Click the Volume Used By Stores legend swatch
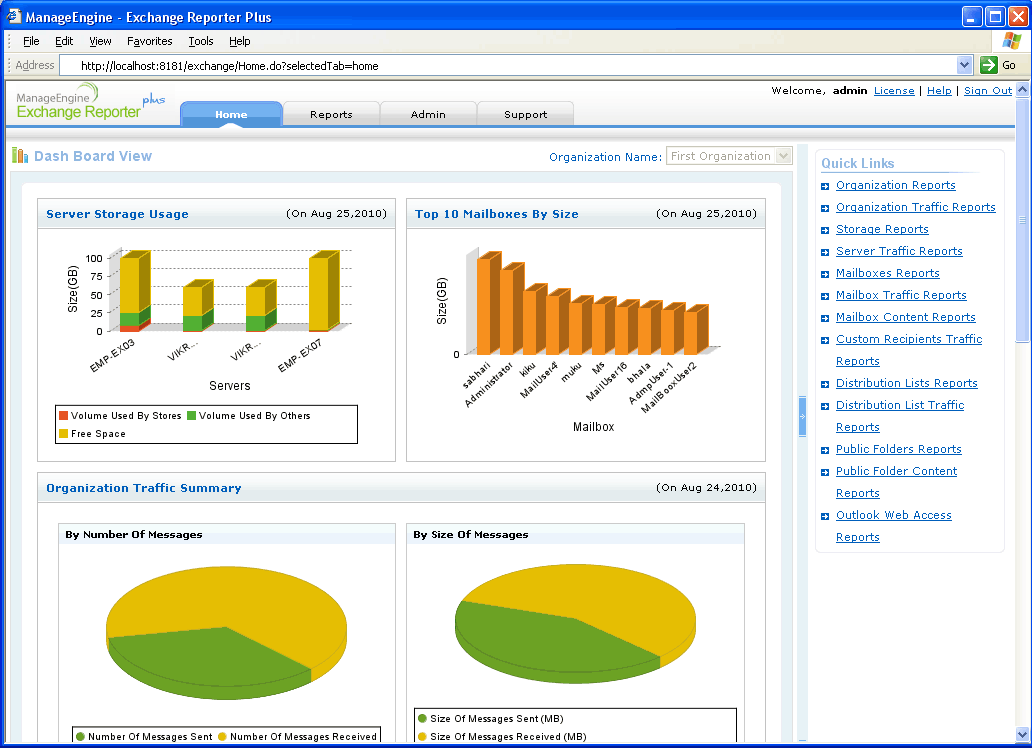 (63, 415)
